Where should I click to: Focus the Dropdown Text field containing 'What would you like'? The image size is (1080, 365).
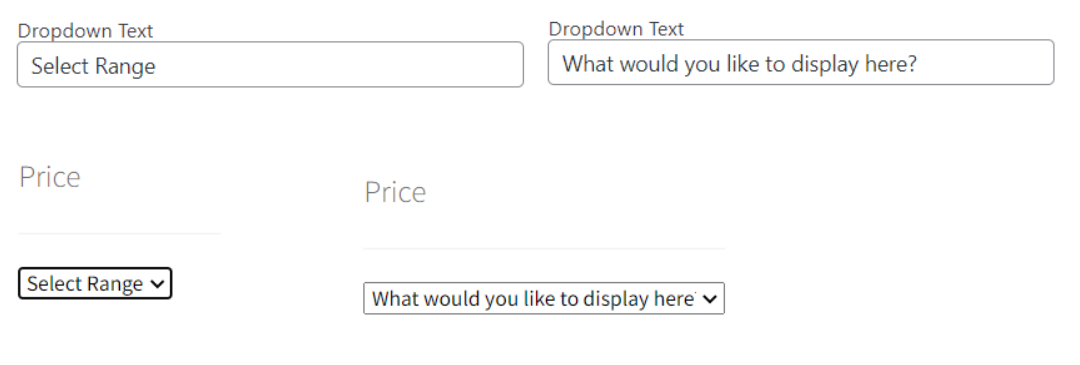pos(801,63)
